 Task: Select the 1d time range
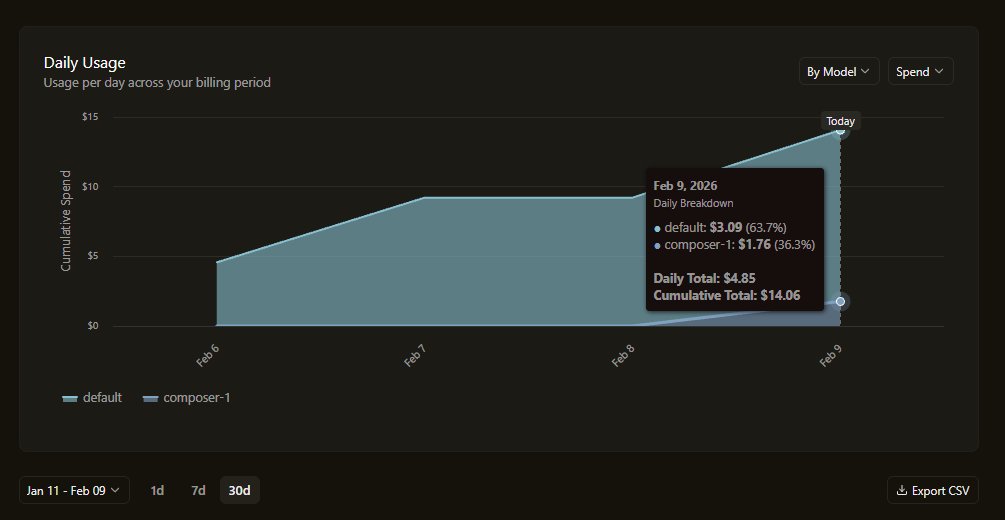pyautogui.click(x=157, y=491)
